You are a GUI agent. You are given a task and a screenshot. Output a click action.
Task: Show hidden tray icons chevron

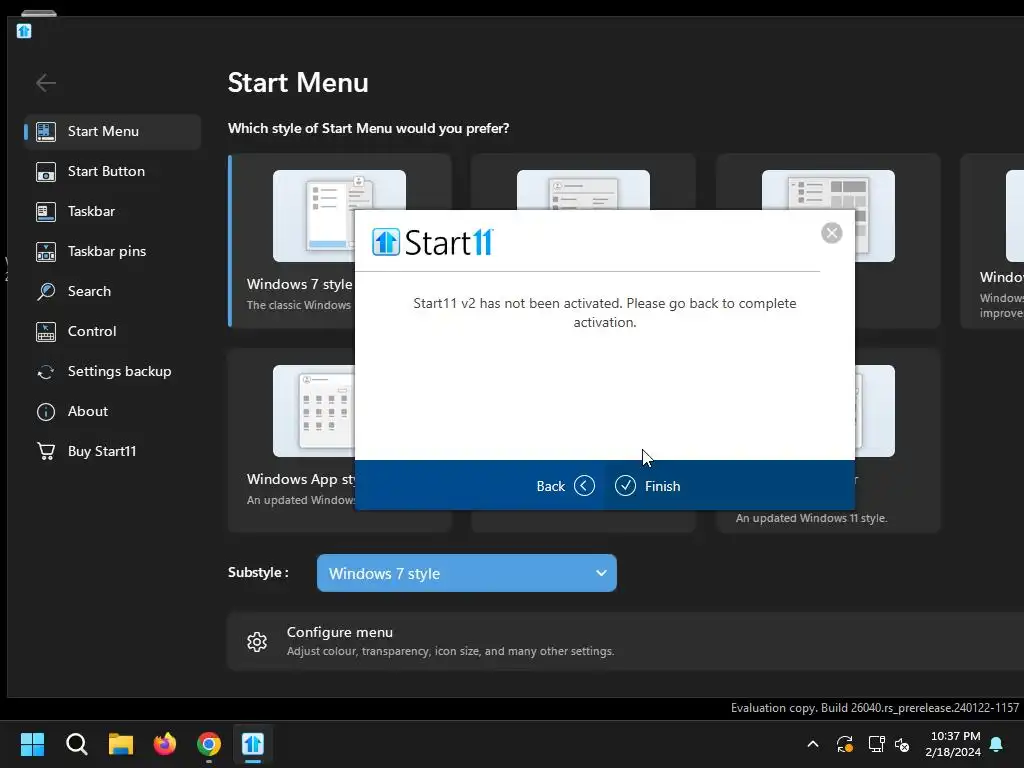813,744
